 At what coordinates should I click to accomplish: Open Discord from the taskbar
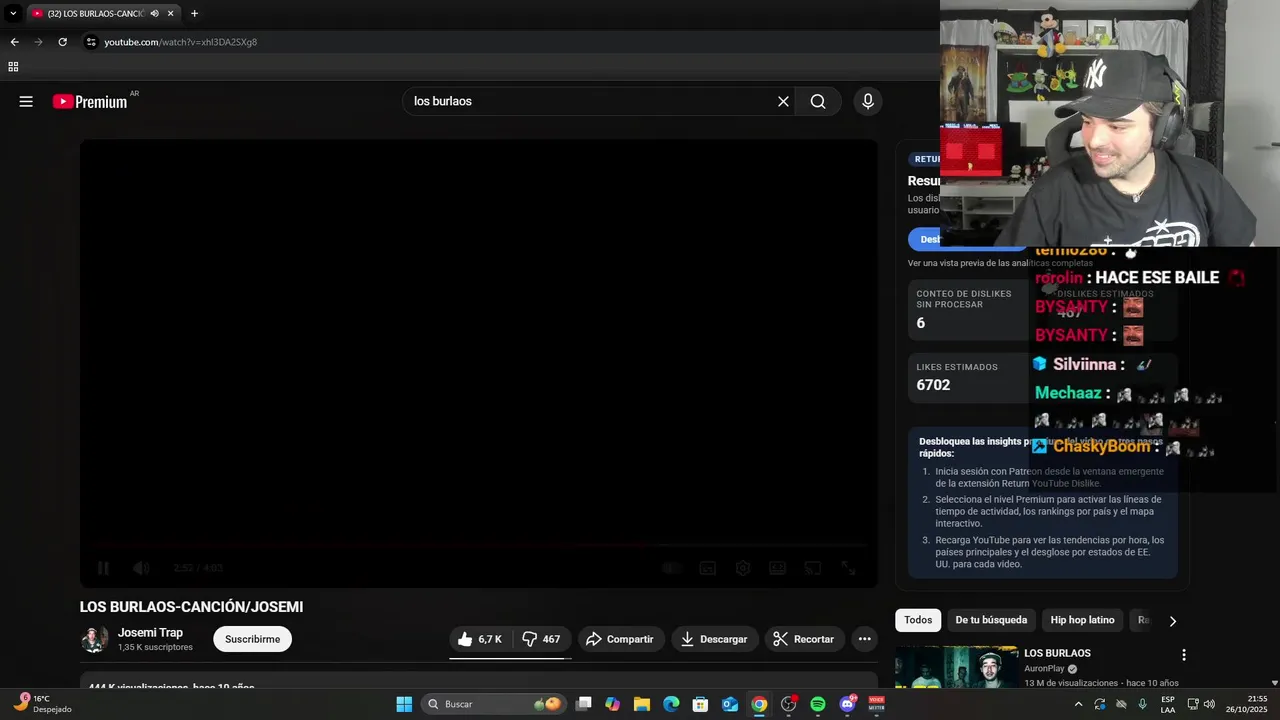pos(848,704)
